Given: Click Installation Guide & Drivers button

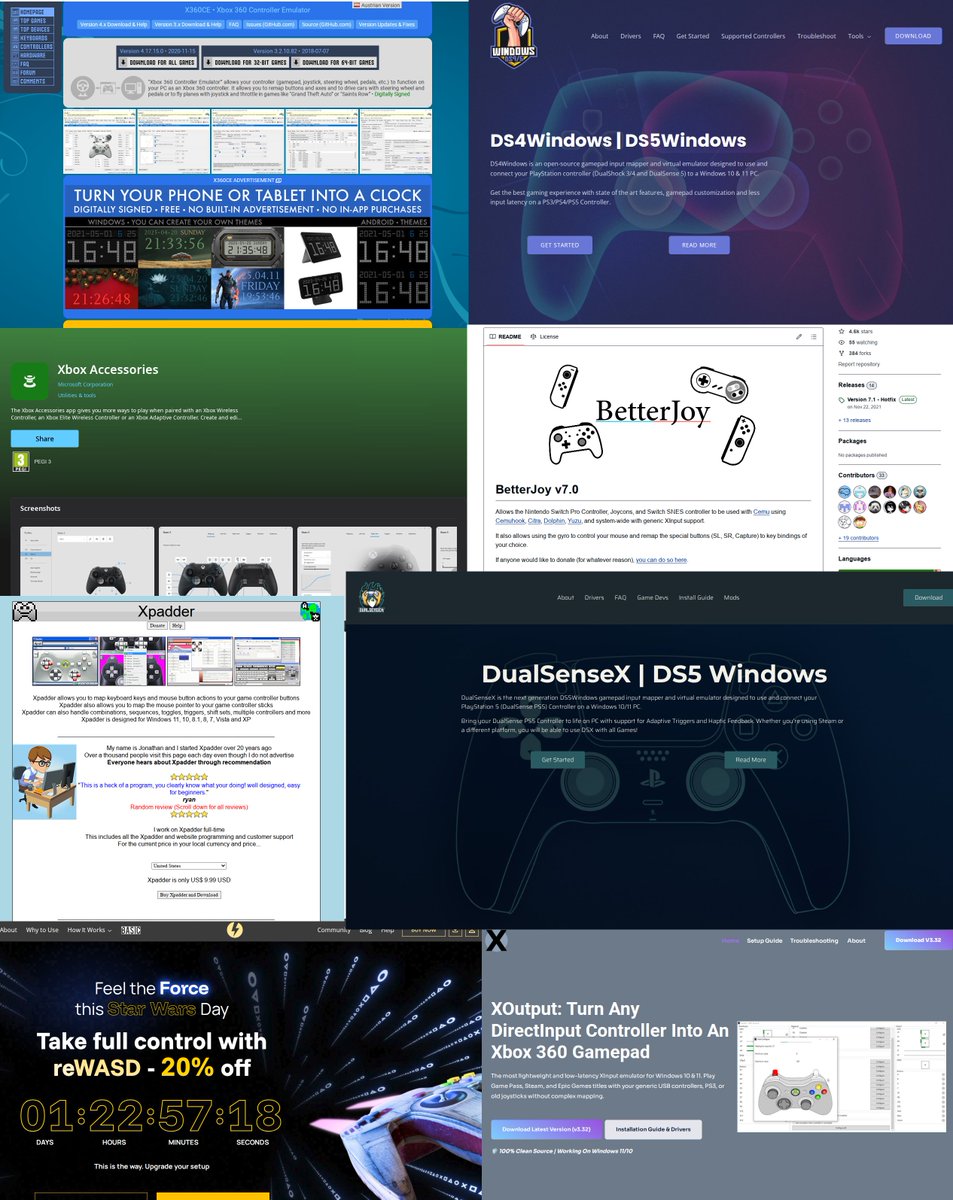Looking at the screenshot, I should pos(653,1129).
